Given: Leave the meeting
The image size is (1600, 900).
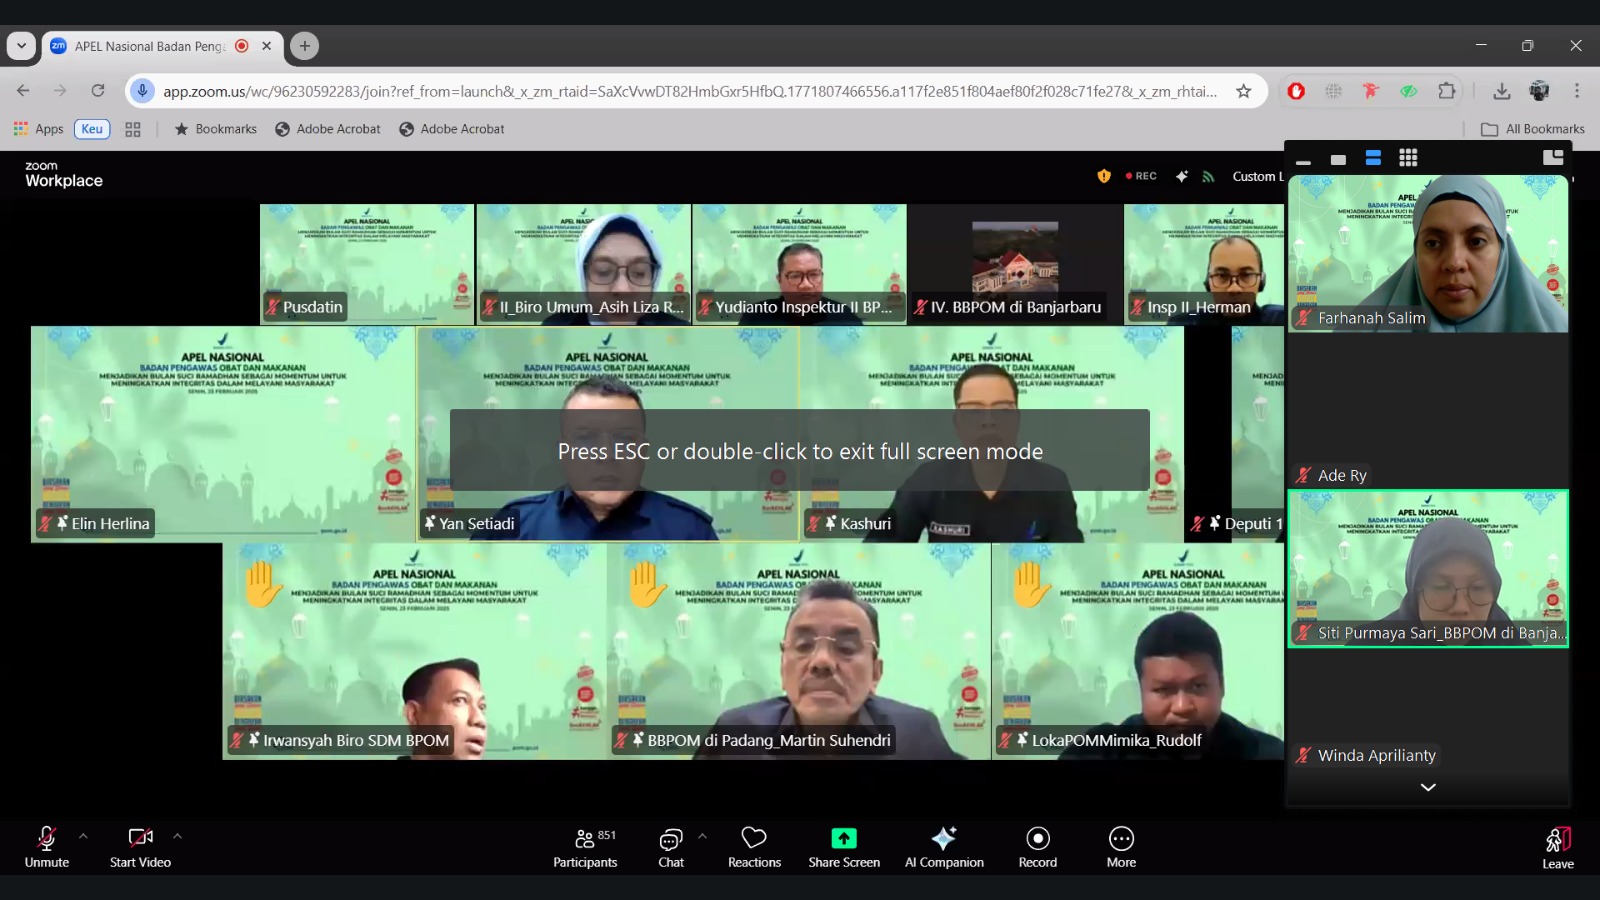Looking at the screenshot, I should click(1557, 847).
